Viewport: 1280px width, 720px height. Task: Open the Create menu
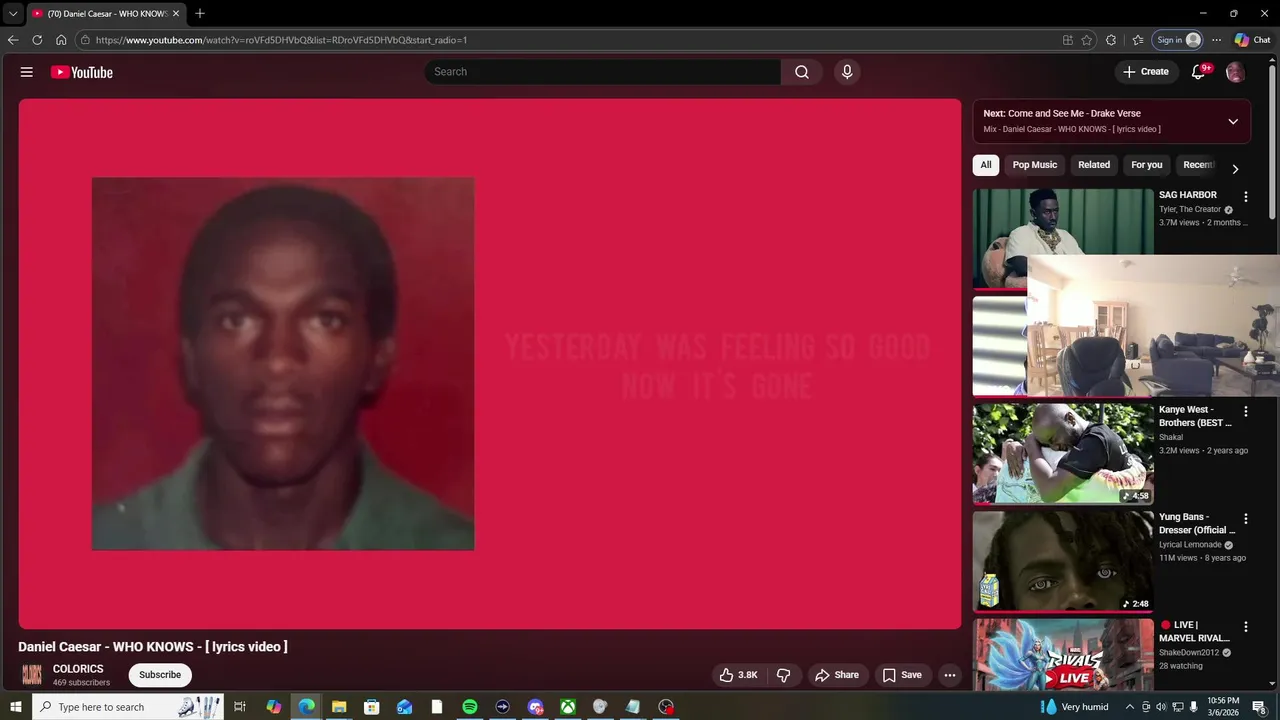(1146, 72)
